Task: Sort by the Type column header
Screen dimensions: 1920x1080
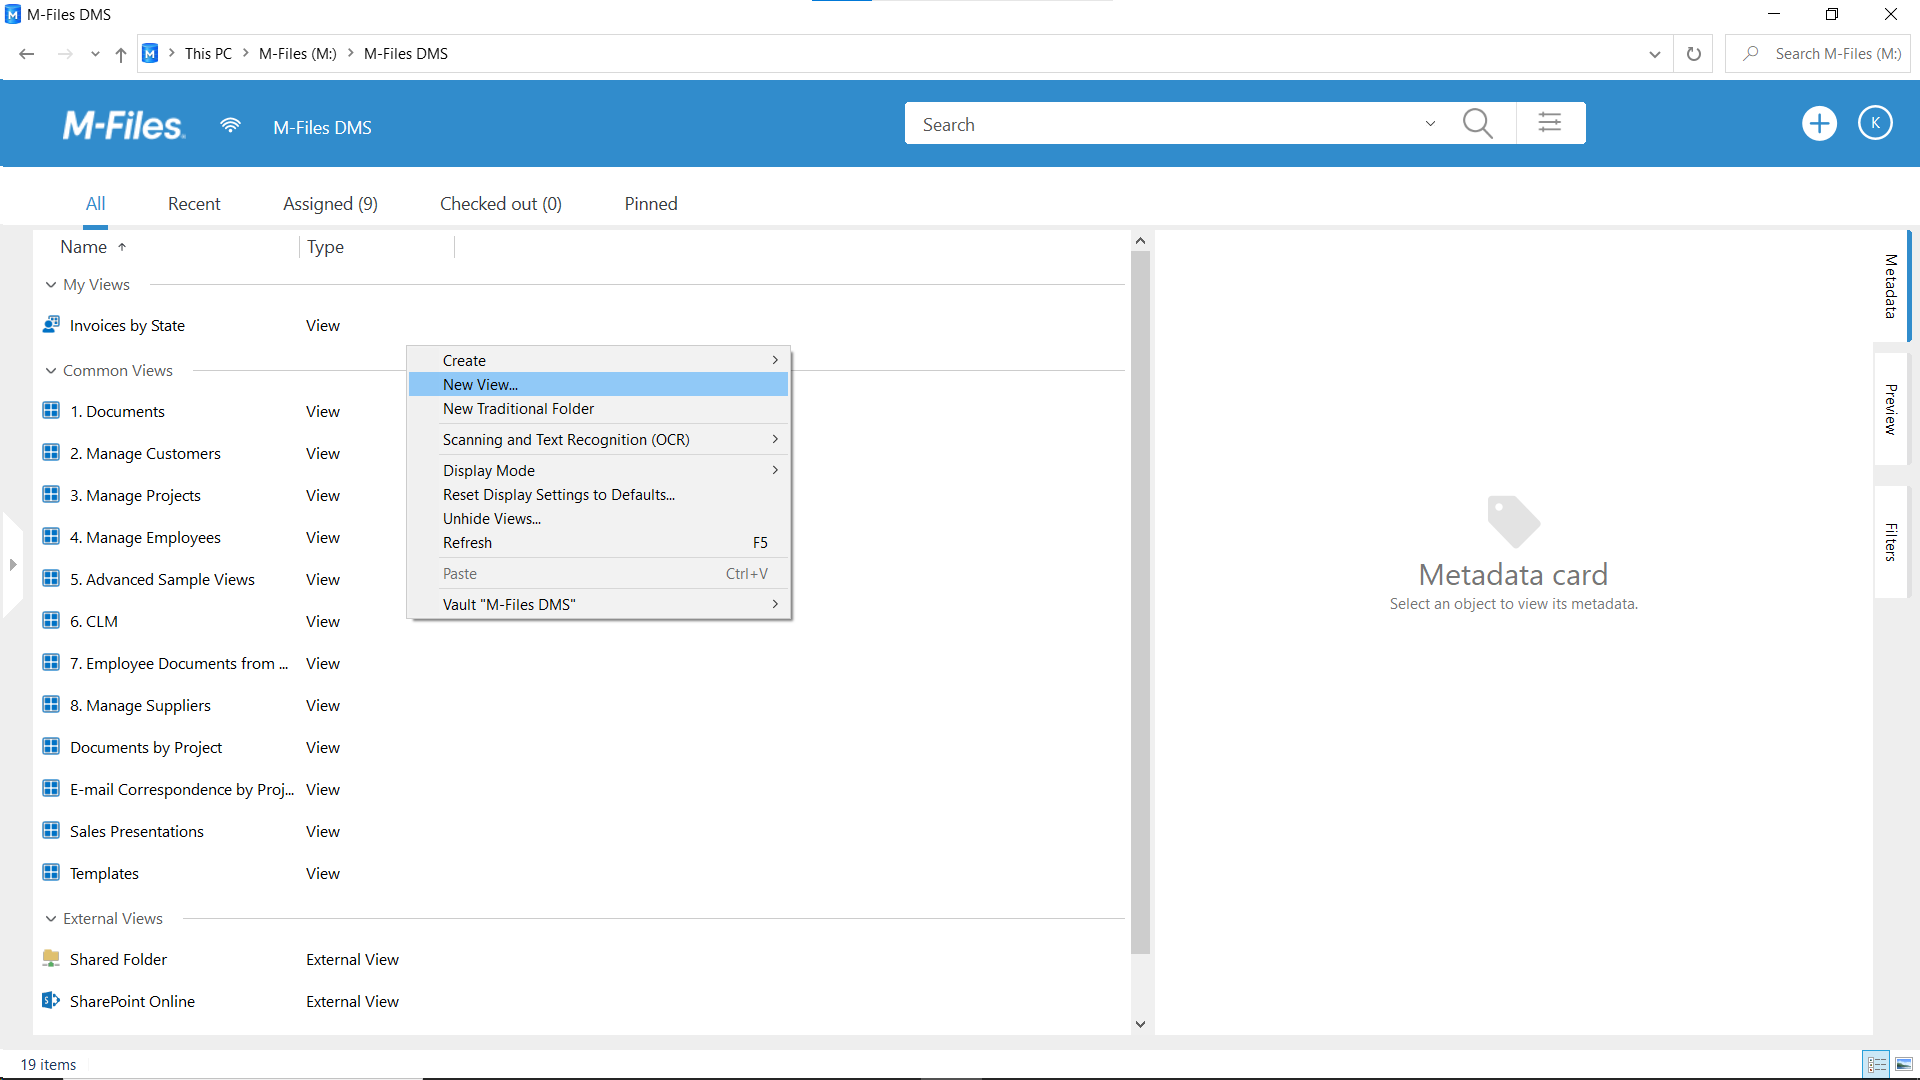Action: click(x=325, y=247)
